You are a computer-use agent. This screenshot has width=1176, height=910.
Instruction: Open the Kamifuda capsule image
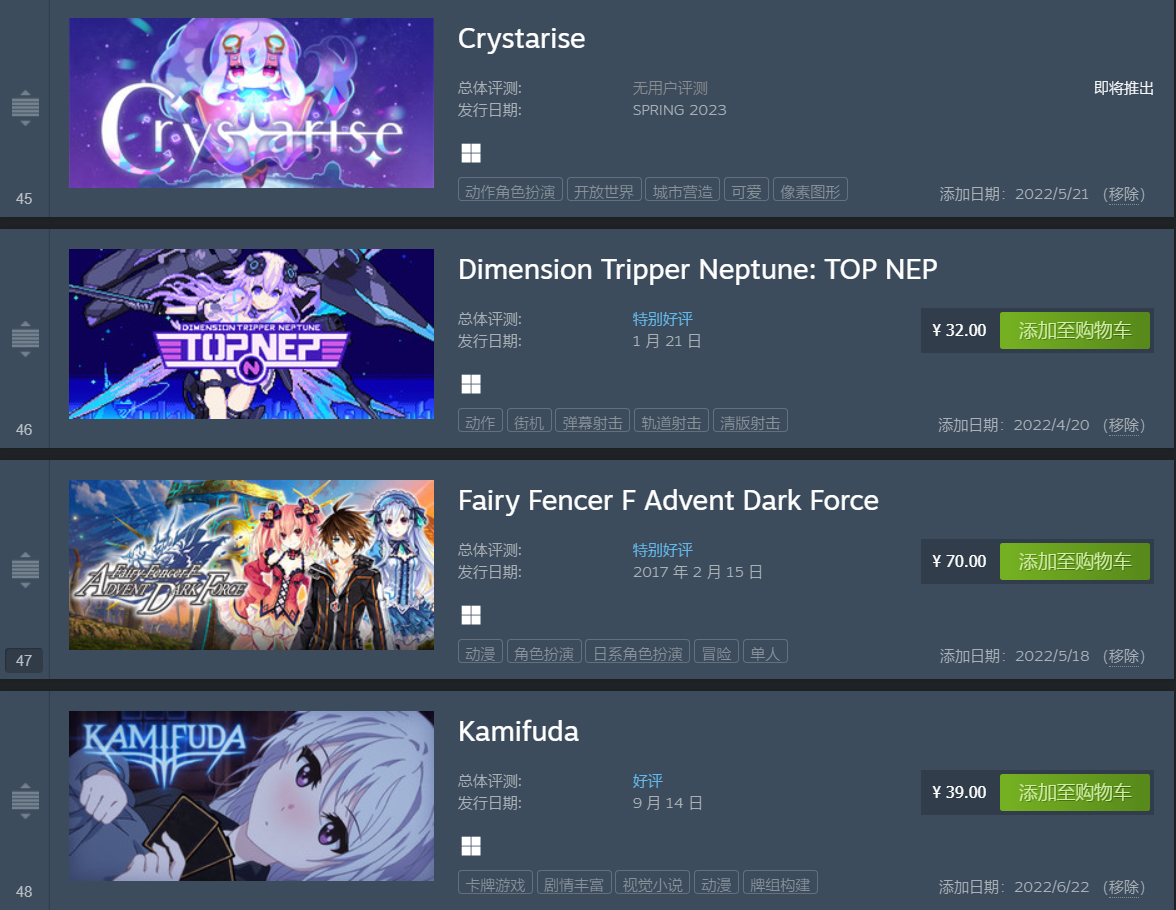coord(251,796)
